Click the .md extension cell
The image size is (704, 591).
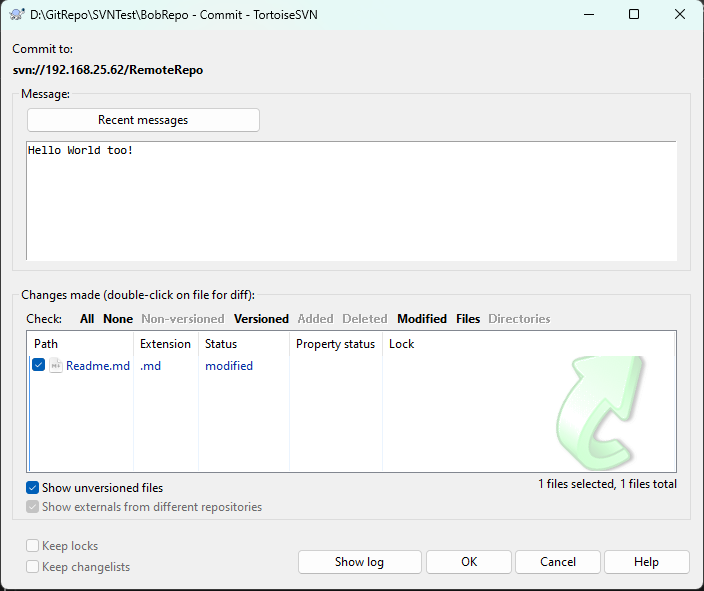point(150,366)
